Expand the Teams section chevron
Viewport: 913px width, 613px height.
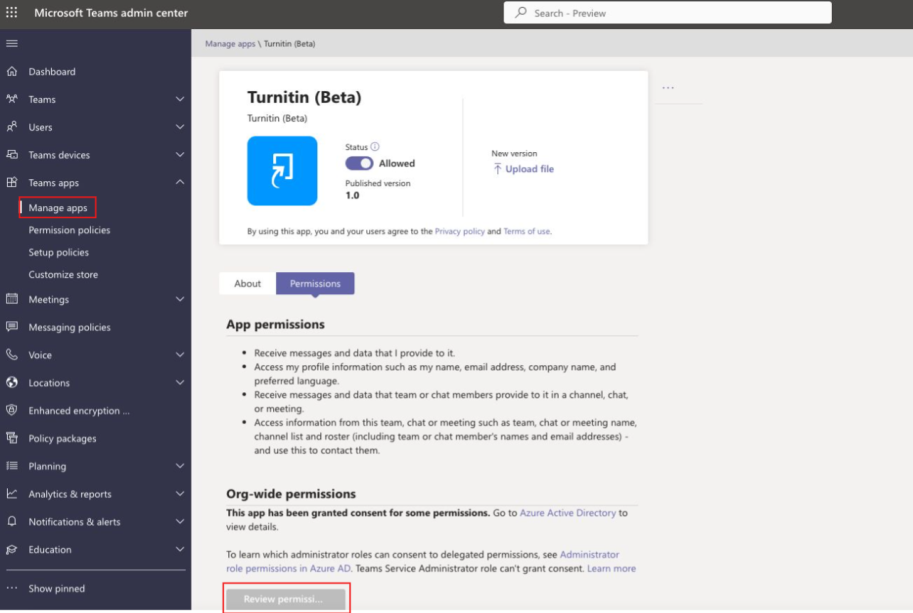point(180,99)
